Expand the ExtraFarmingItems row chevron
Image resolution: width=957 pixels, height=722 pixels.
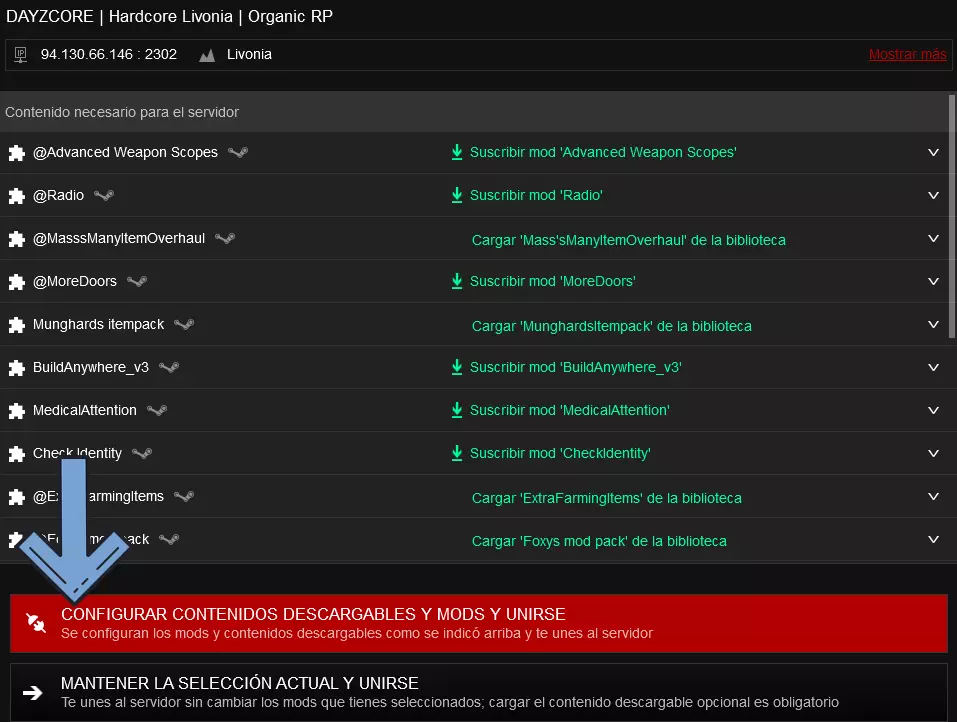coord(933,496)
